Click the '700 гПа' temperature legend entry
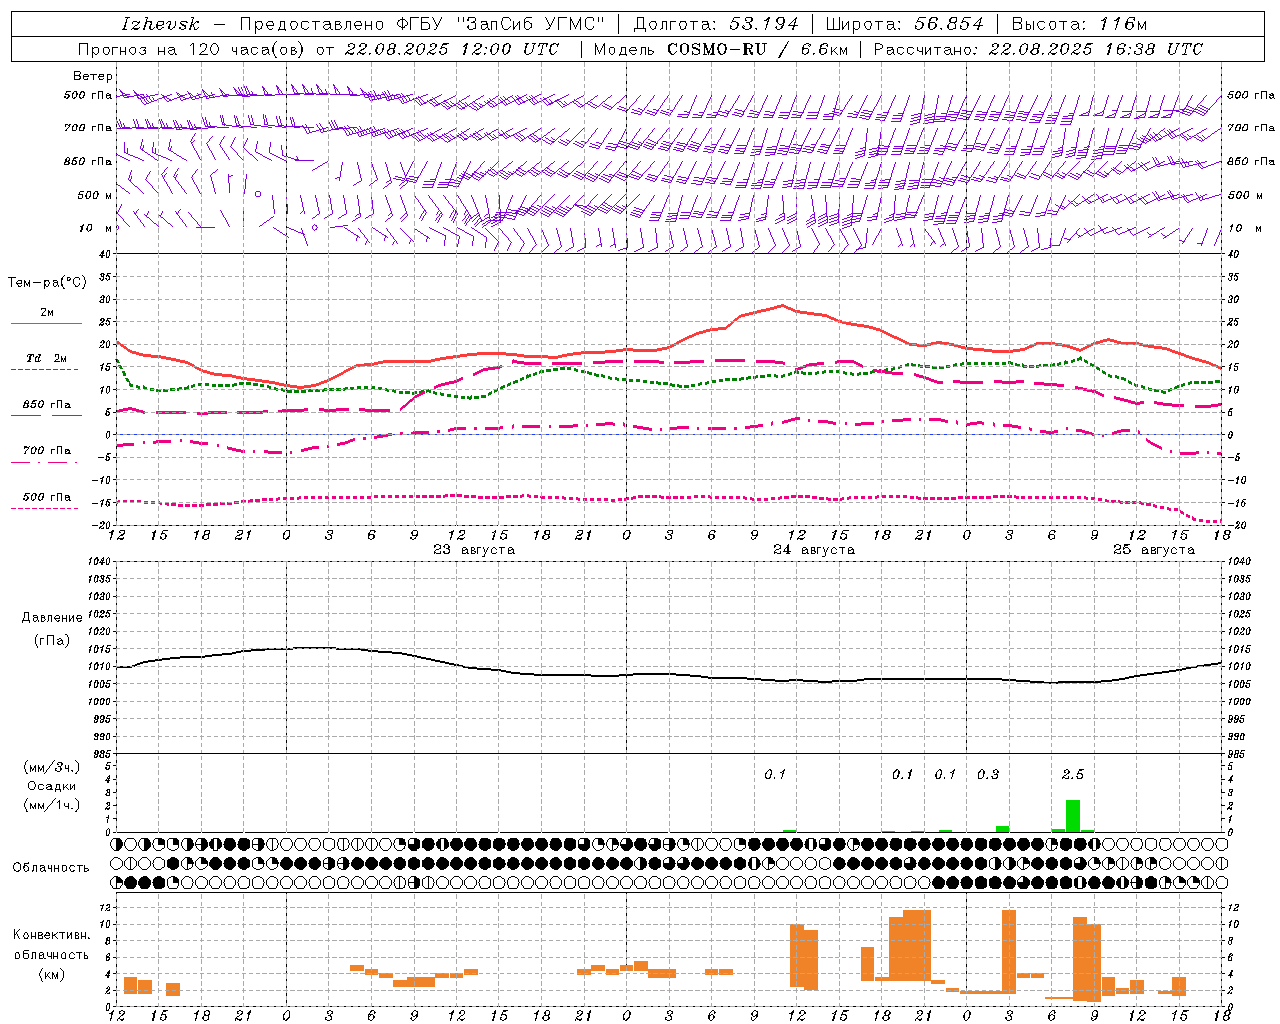Image resolution: width=1280 pixels, height=1024 pixels. 47,451
